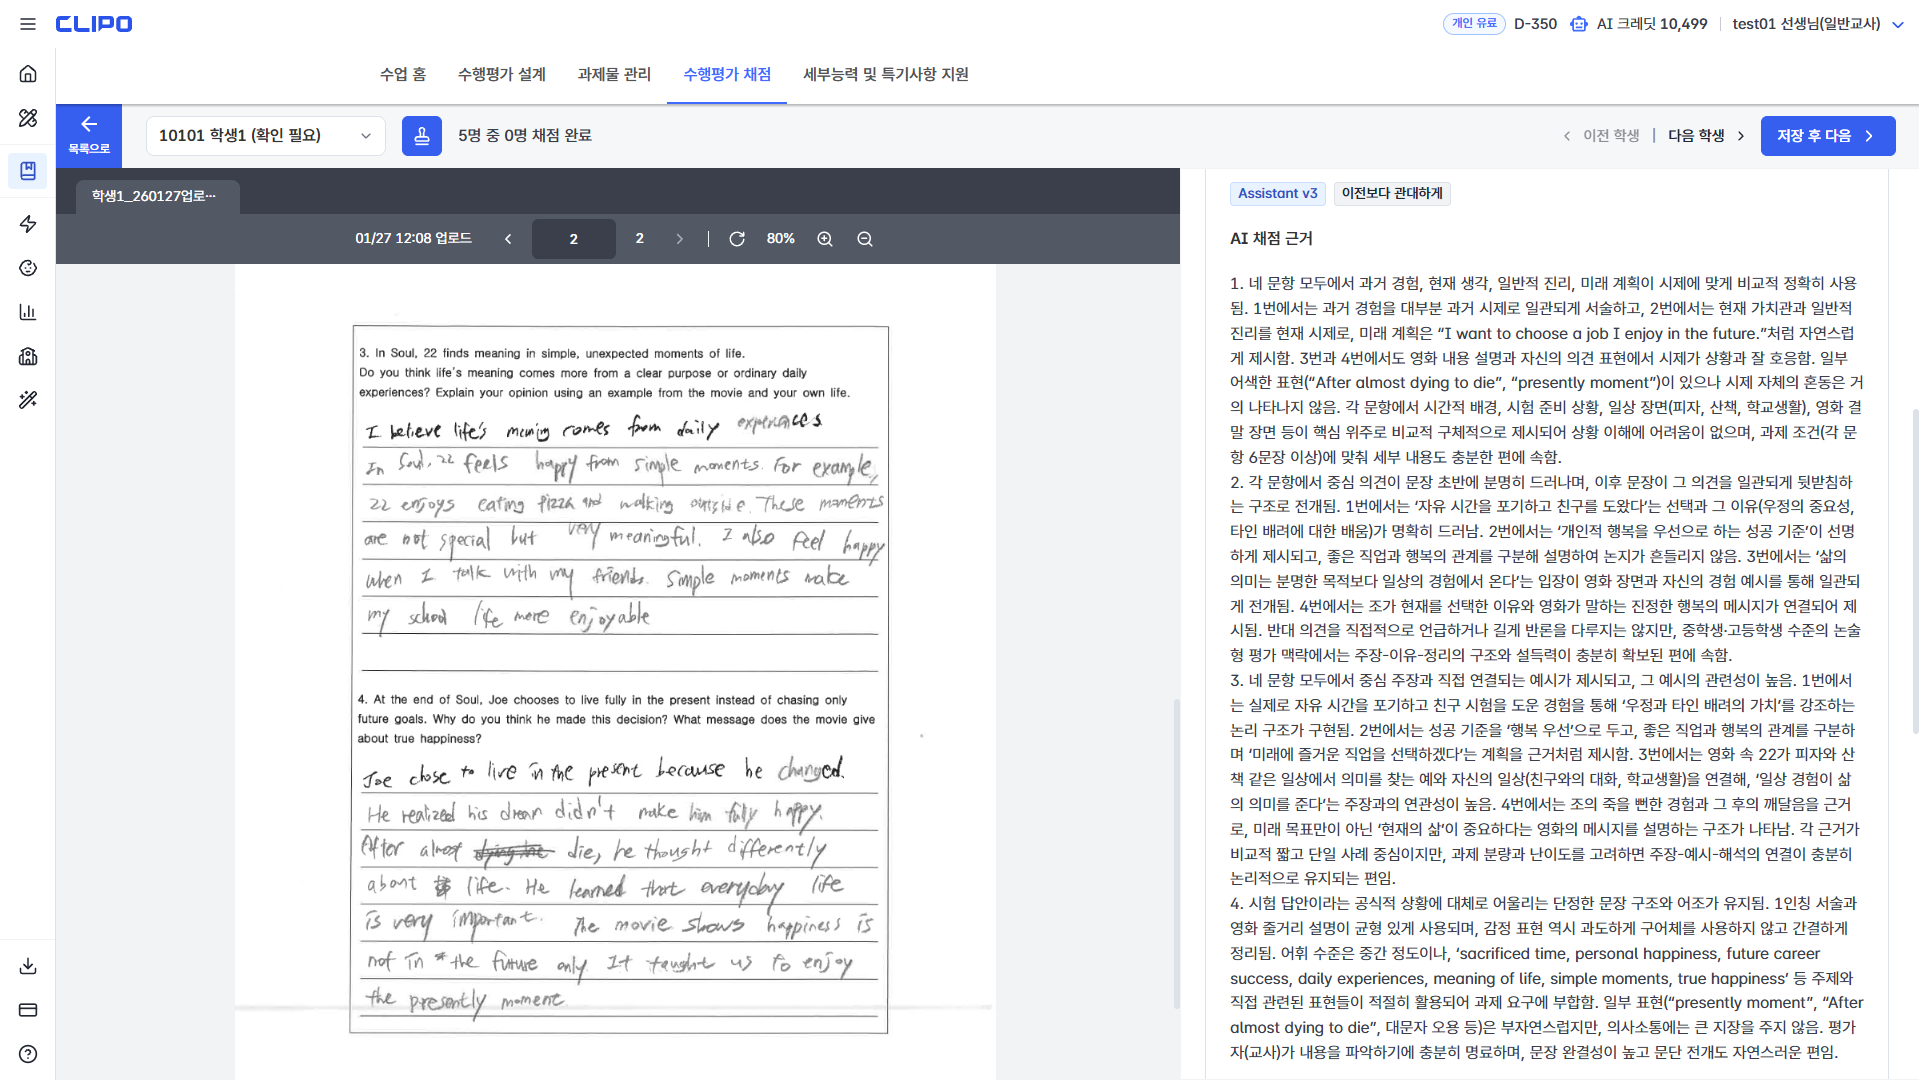Click the document viewer vertical scrollbar

pyautogui.click(x=1176, y=855)
